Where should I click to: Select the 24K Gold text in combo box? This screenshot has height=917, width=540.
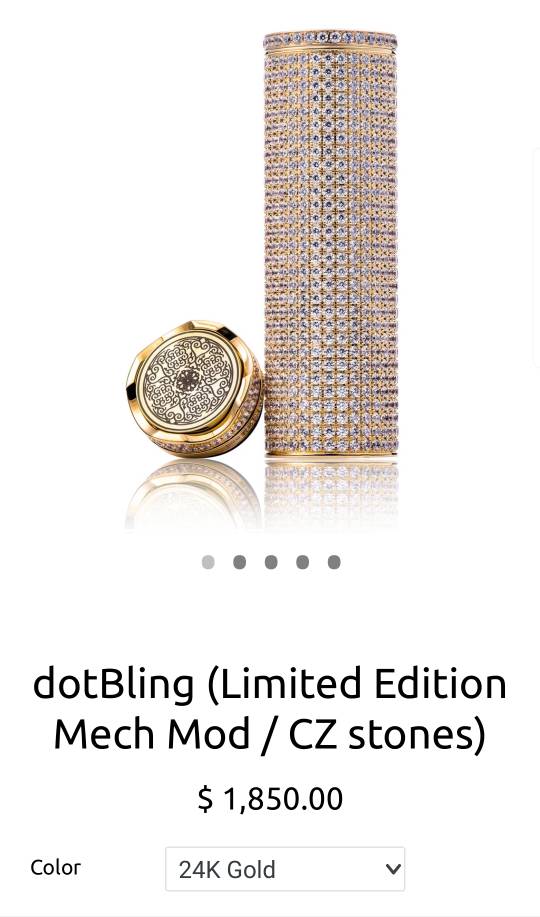[x=227, y=870]
